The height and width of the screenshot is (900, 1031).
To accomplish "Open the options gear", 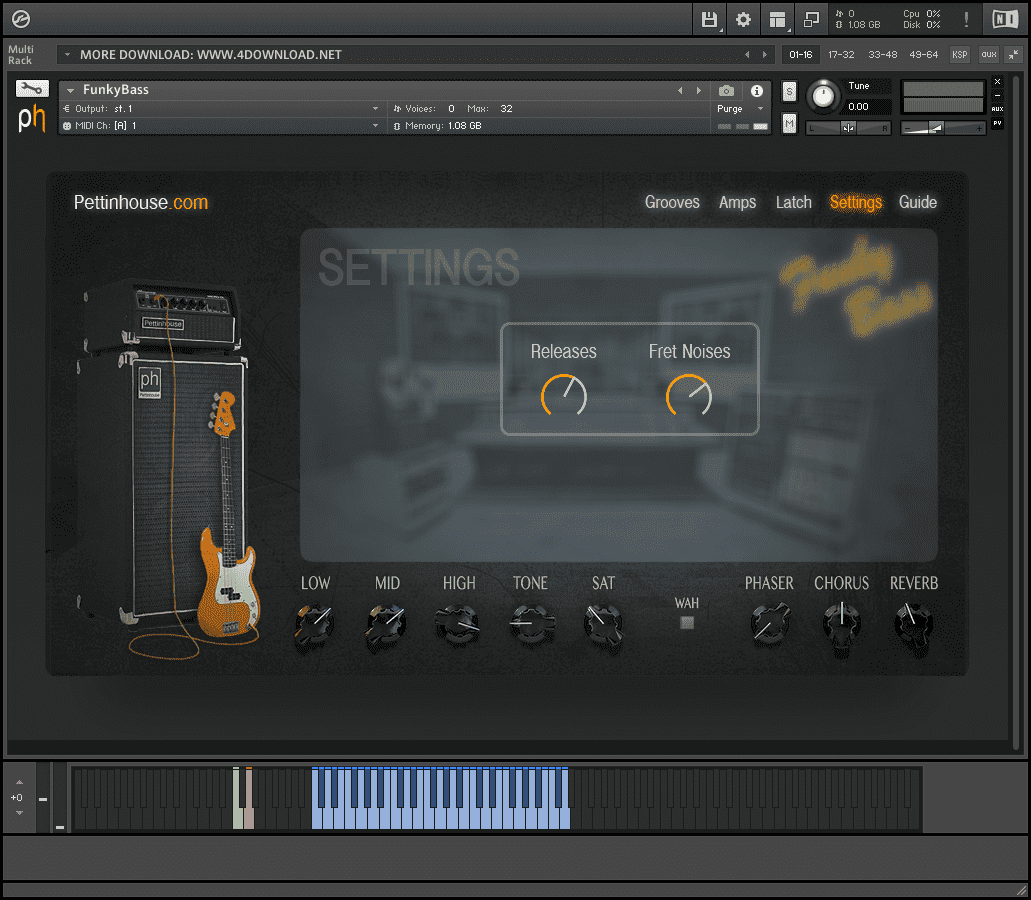I will (x=743, y=20).
